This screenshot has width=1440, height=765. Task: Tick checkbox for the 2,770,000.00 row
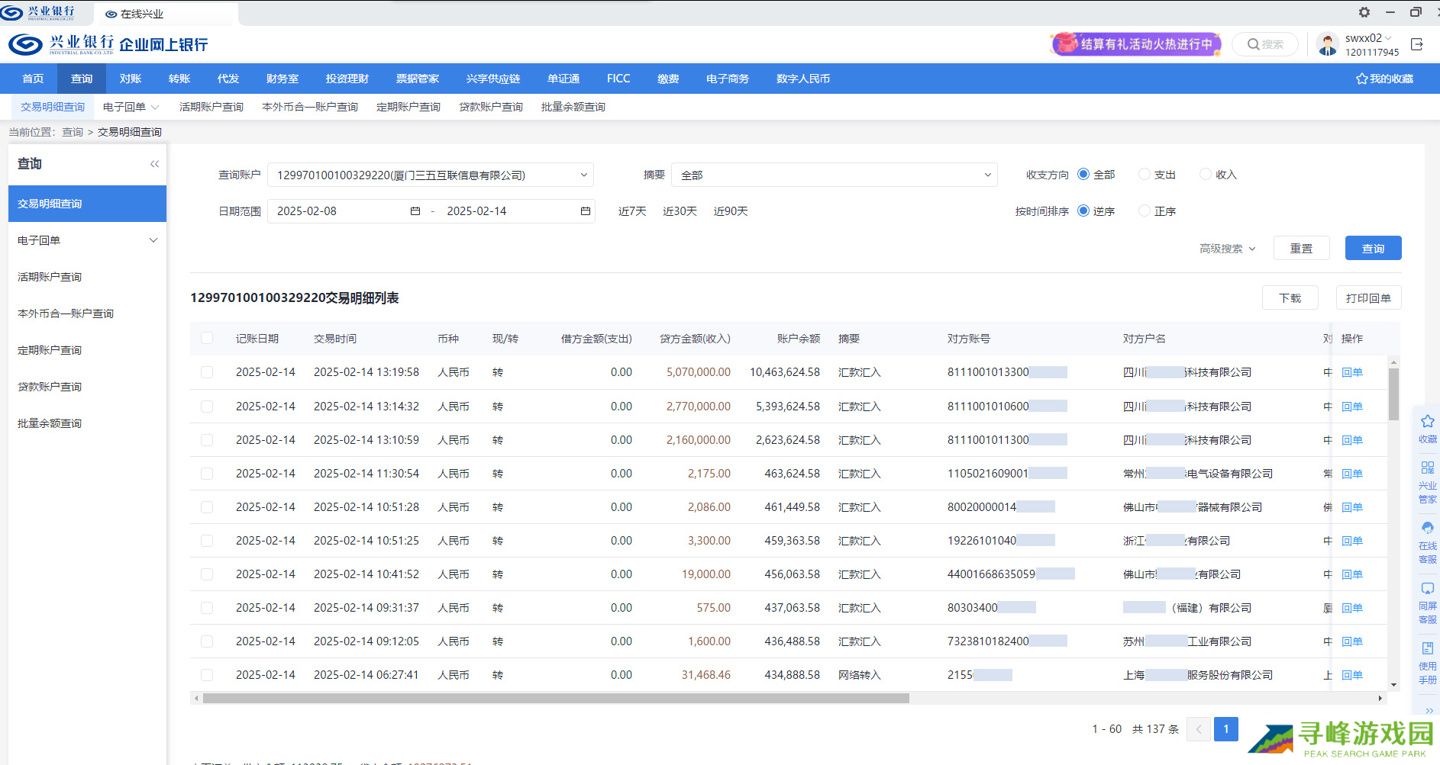pyautogui.click(x=207, y=406)
